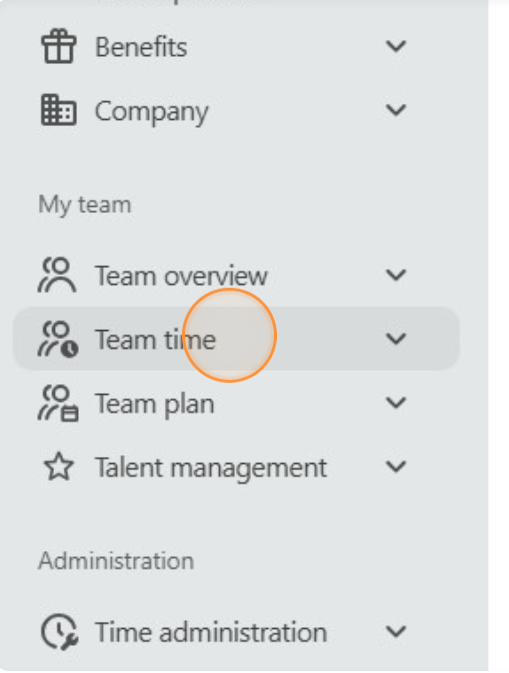This screenshot has height=673, width=509.
Task: Expand the Time administration chevron
Action: point(396,632)
